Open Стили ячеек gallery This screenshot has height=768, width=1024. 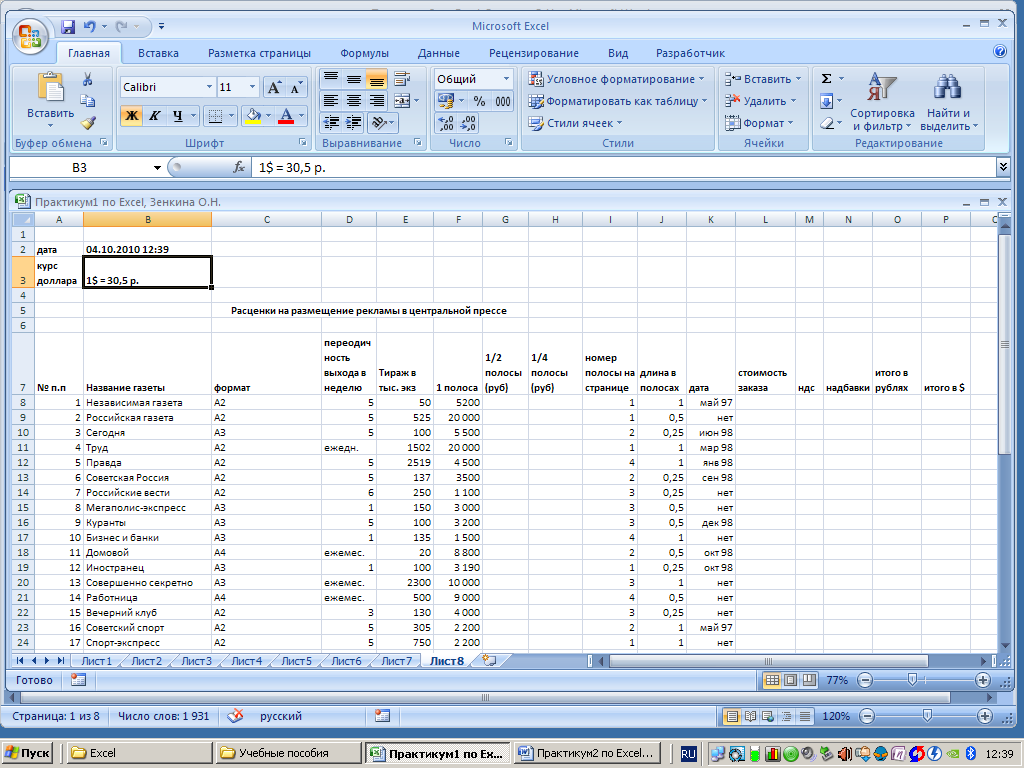point(575,123)
